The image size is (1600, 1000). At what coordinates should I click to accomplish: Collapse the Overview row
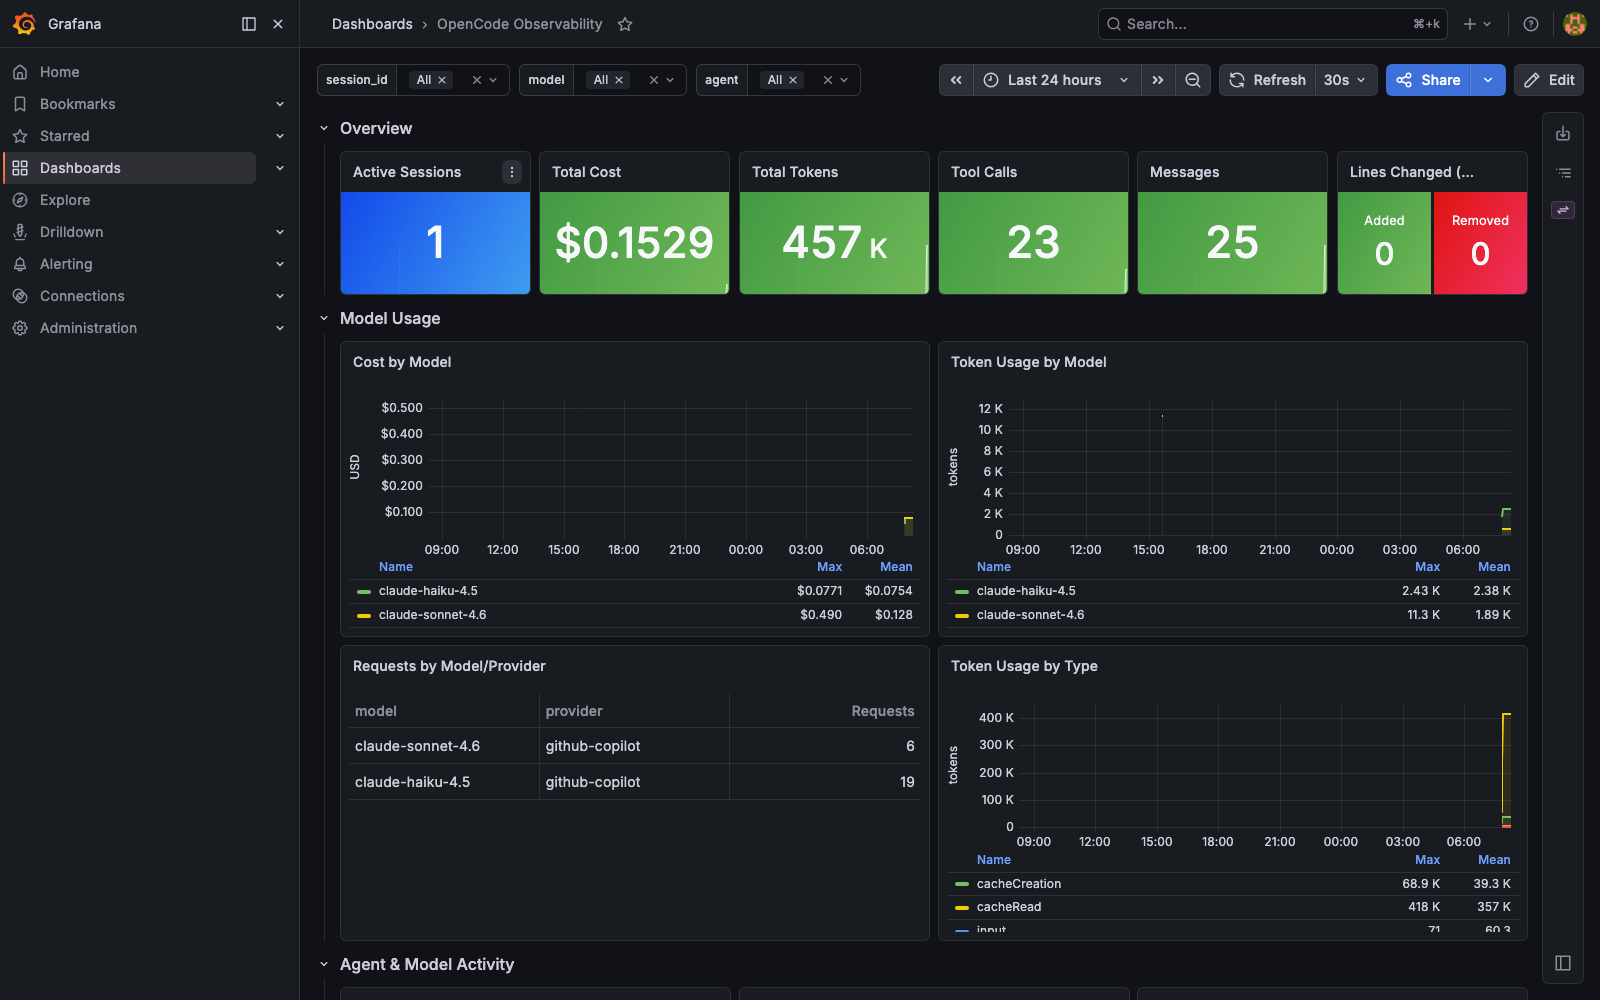tap(324, 128)
